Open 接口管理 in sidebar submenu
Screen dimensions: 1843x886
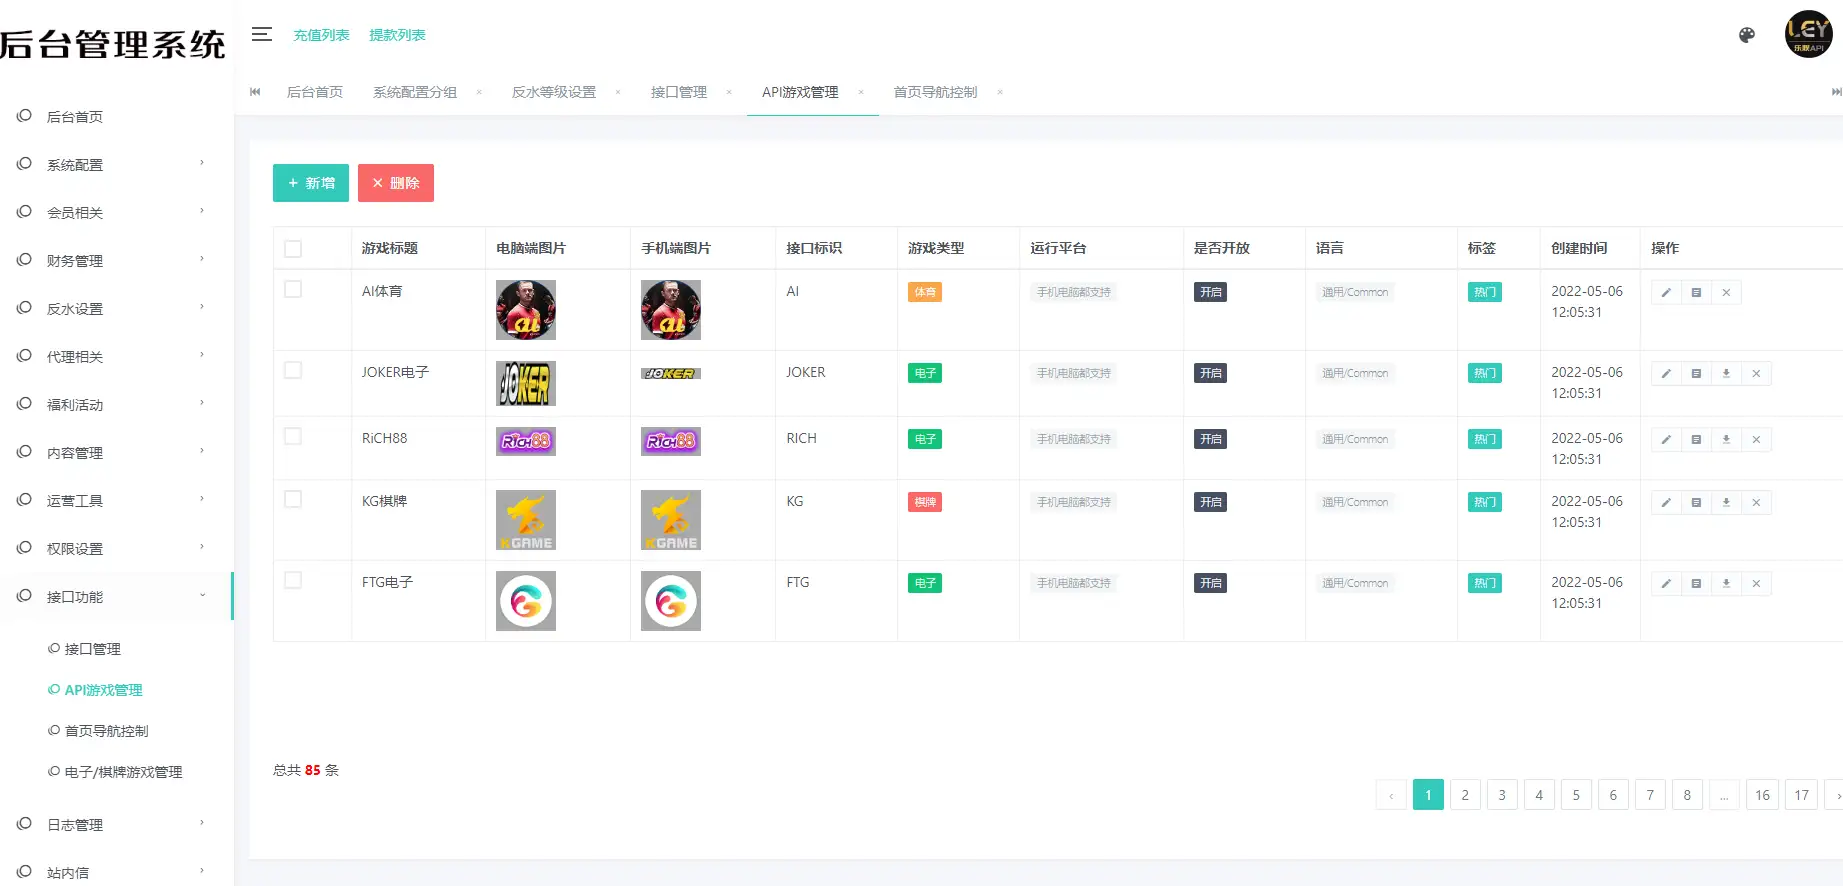tap(92, 649)
